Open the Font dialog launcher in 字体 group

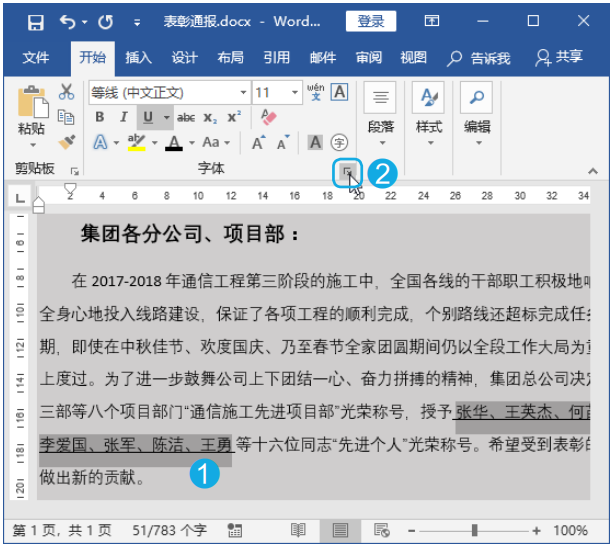[346, 173]
